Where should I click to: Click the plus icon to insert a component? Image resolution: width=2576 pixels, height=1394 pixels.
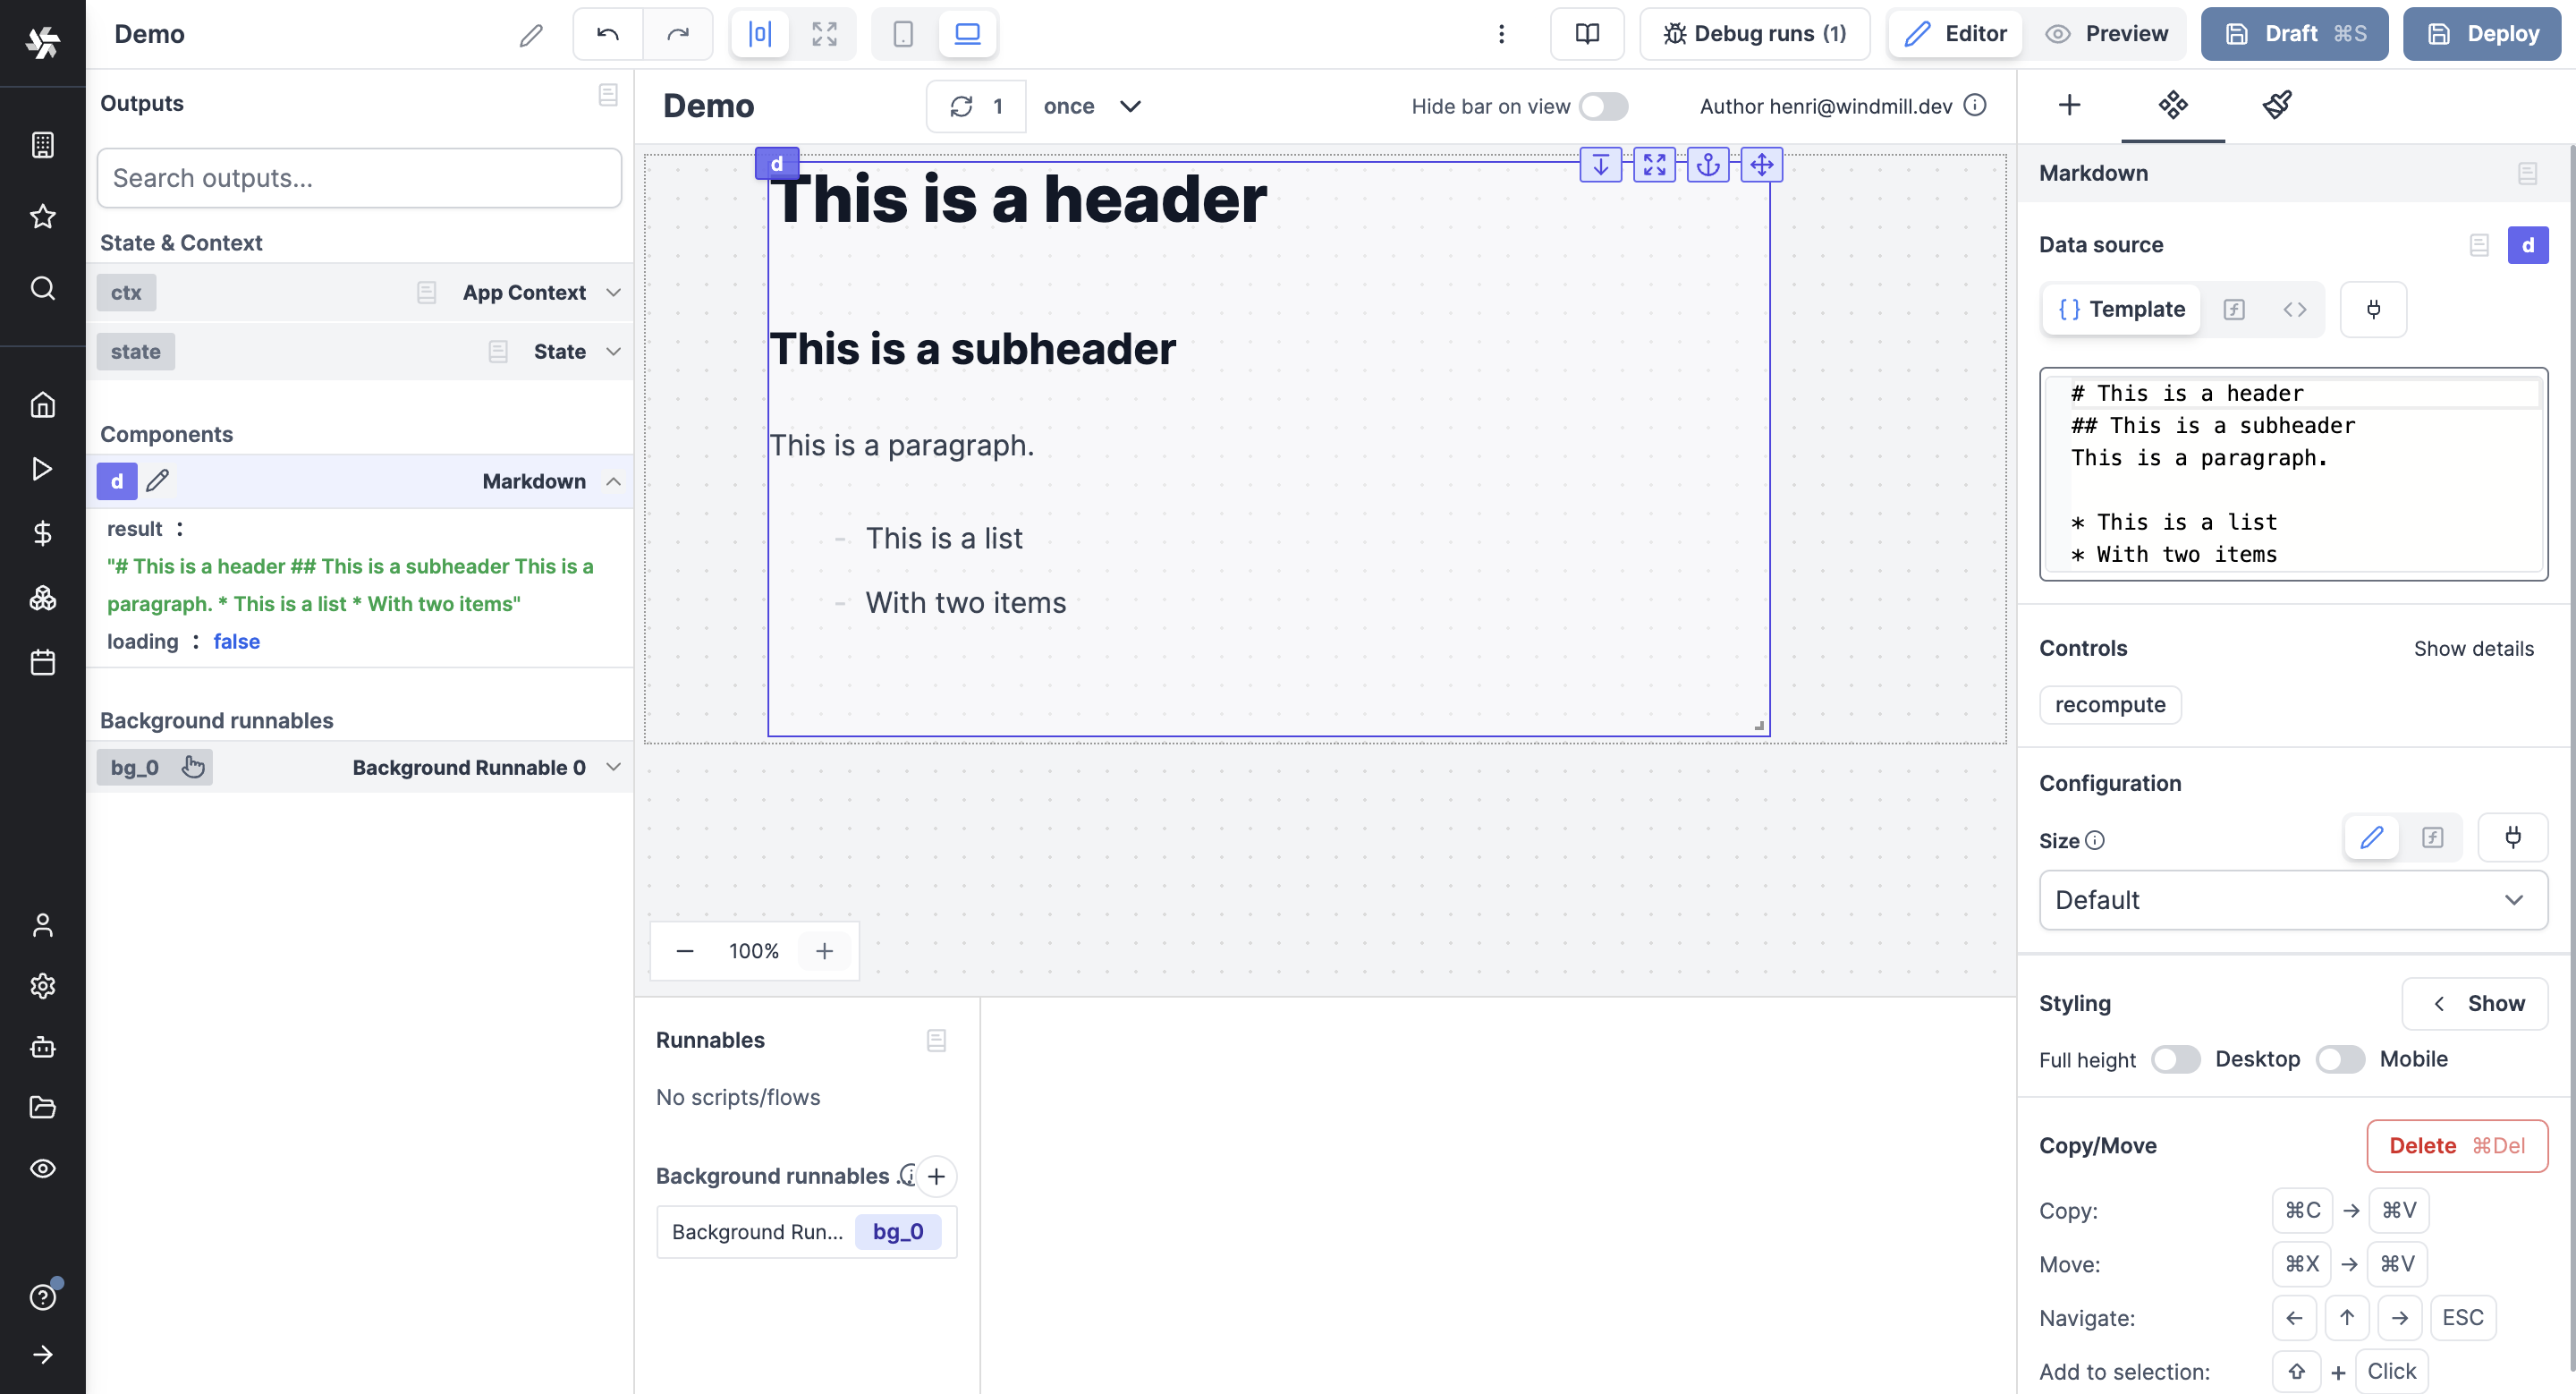(2070, 105)
